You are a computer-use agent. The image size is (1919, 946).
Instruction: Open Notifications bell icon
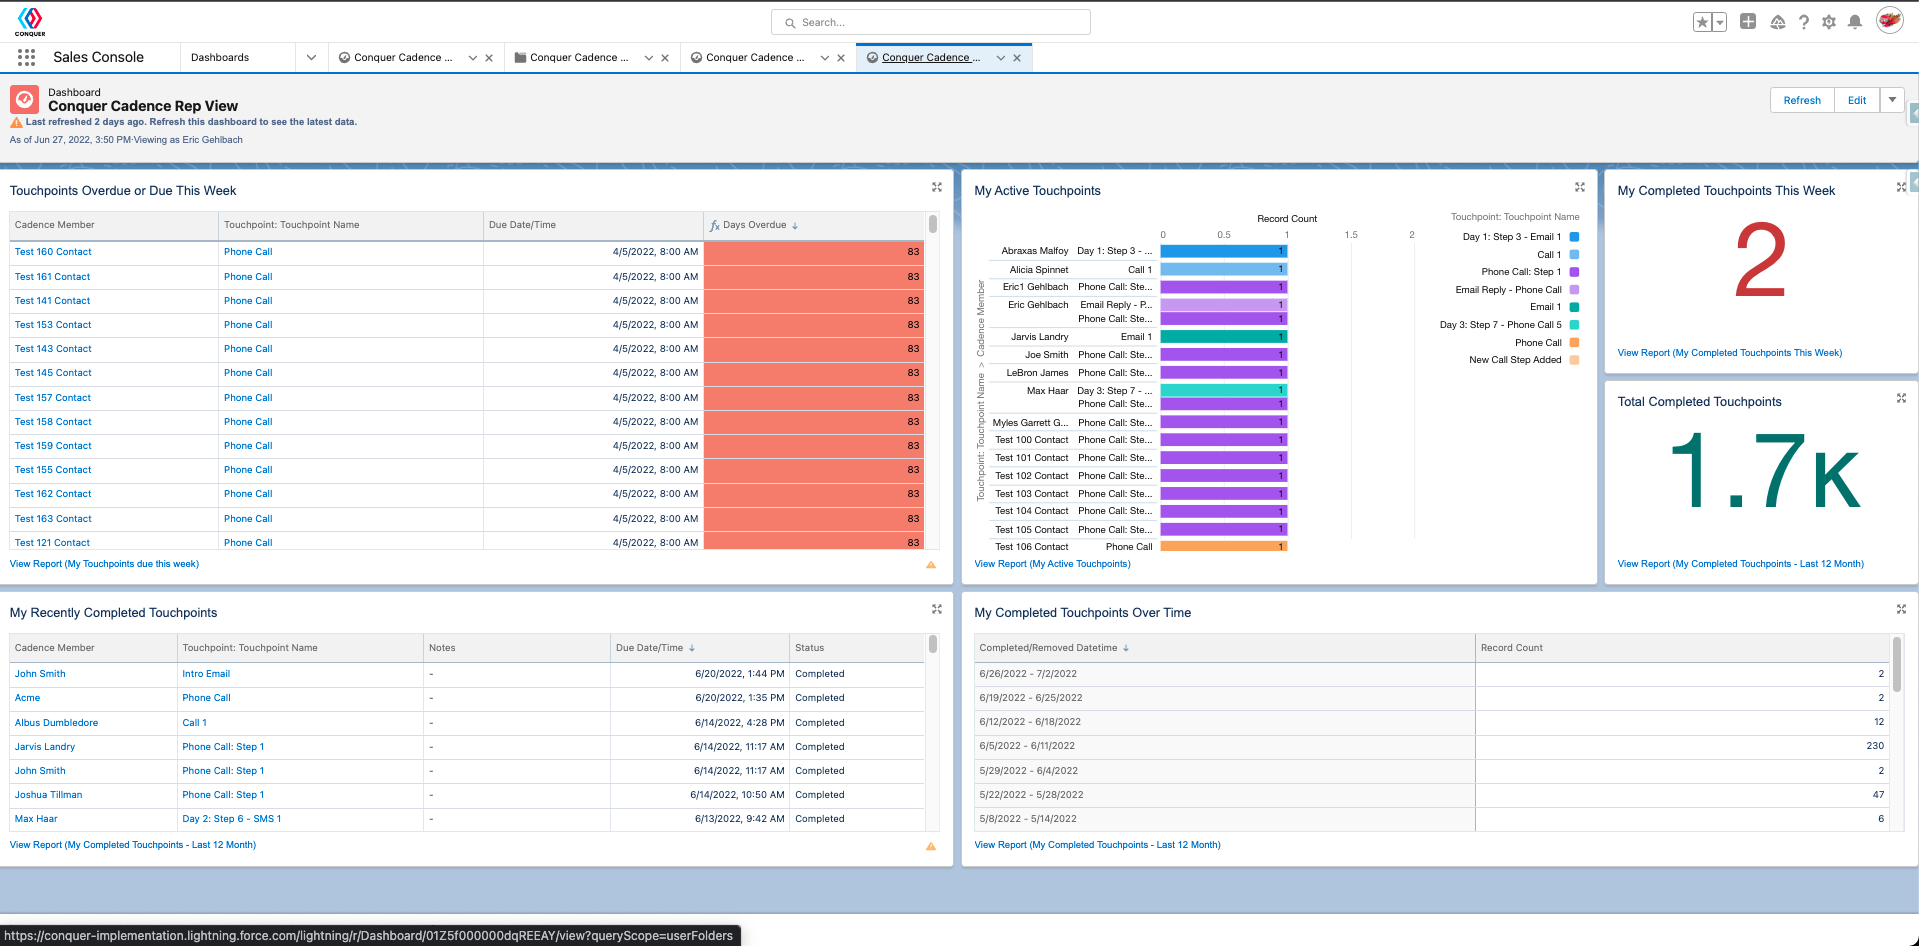pyautogui.click(x=1855, y=22)
